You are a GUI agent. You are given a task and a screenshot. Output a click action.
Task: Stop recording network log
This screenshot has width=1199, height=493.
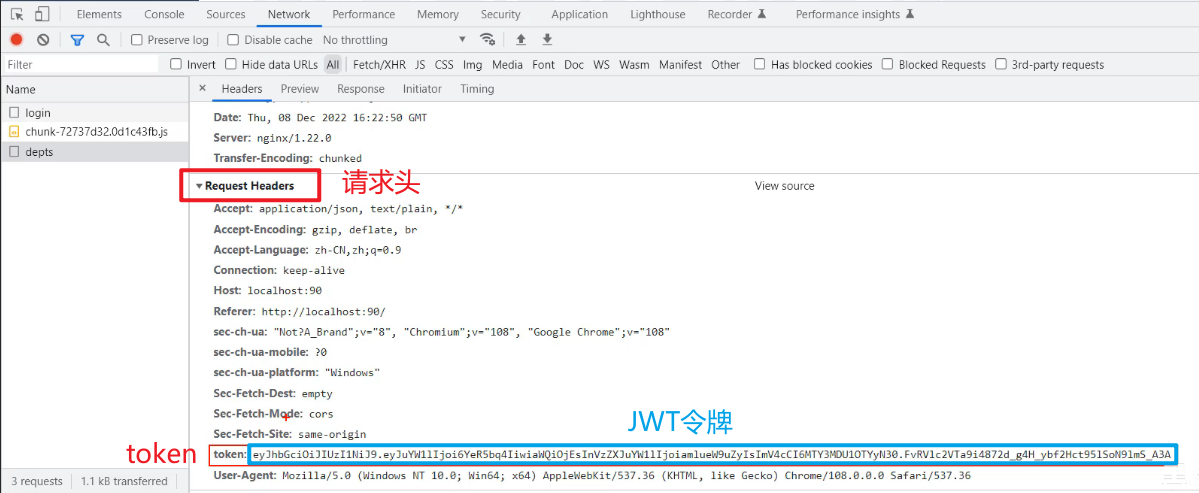[16, 40]
